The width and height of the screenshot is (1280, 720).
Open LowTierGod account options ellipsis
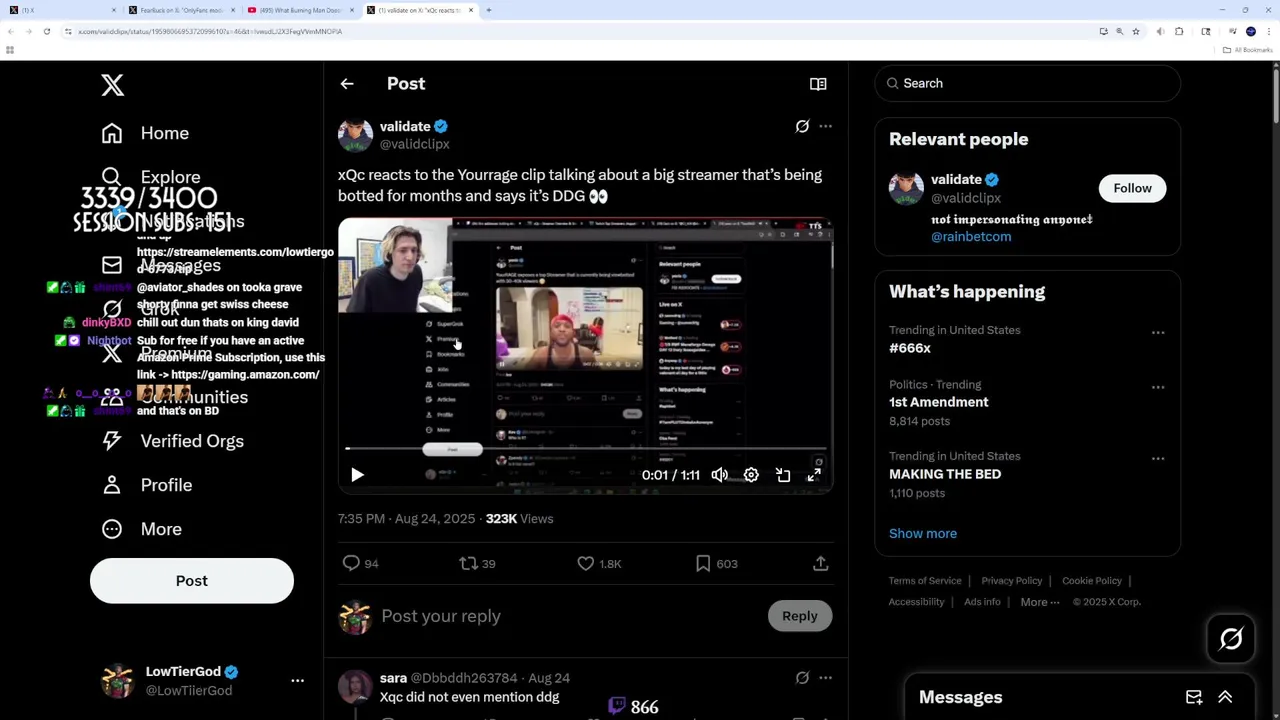point(297,680)
